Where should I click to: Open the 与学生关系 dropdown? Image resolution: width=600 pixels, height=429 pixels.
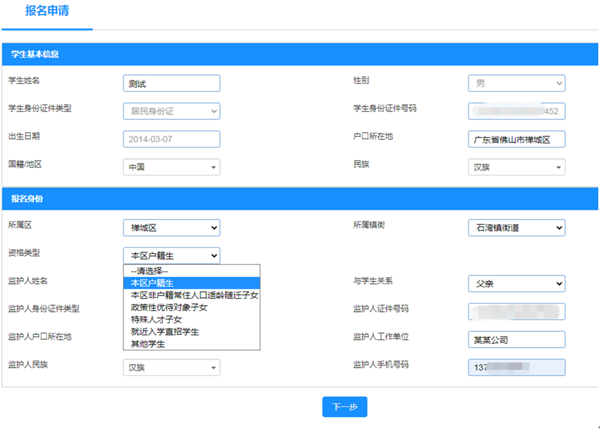click(x=516, y=283)
